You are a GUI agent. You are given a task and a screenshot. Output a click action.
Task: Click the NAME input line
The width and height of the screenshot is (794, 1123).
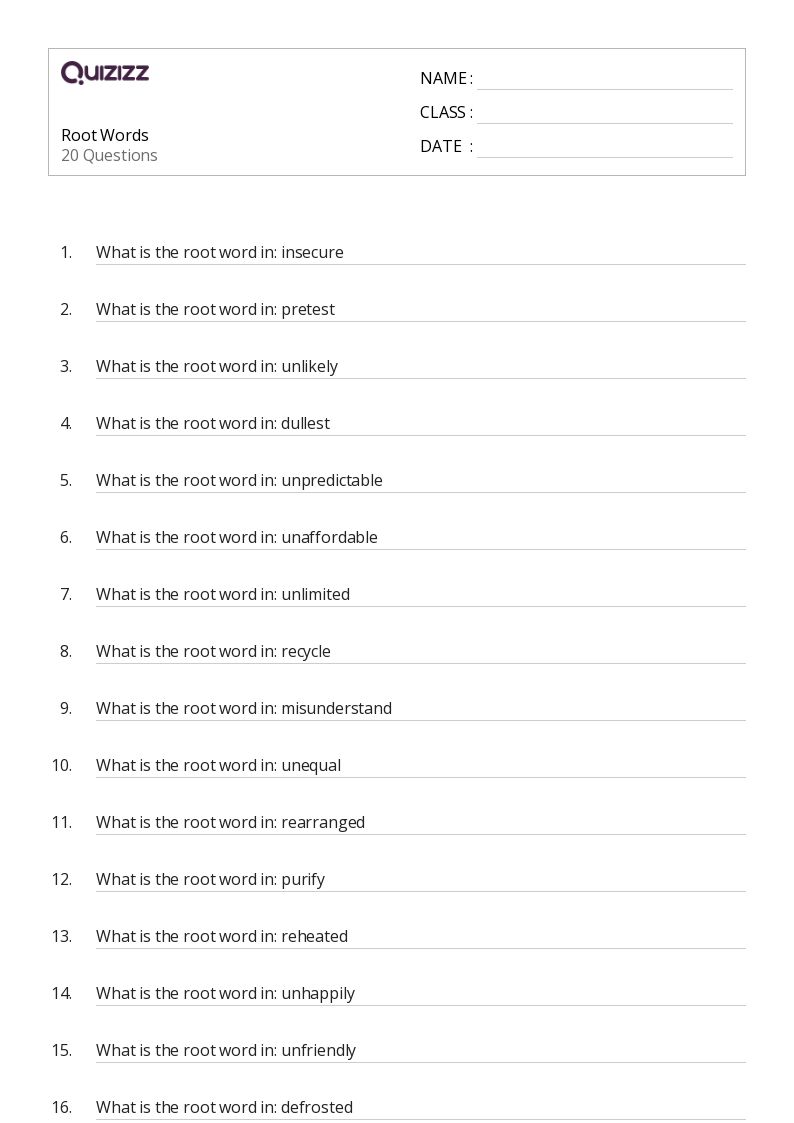click(x=604, y=79)
